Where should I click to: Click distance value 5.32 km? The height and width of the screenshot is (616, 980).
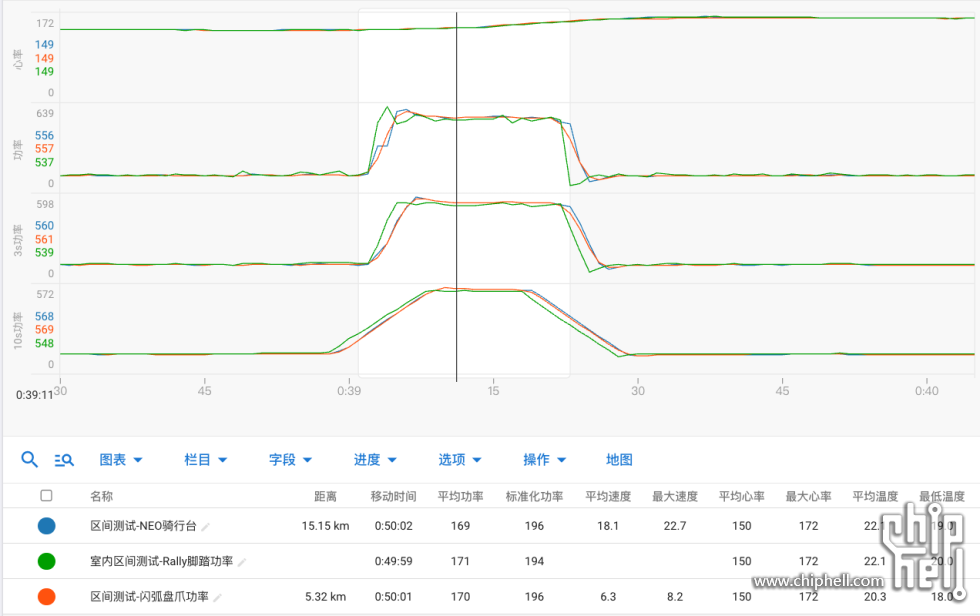click(325, 597)
